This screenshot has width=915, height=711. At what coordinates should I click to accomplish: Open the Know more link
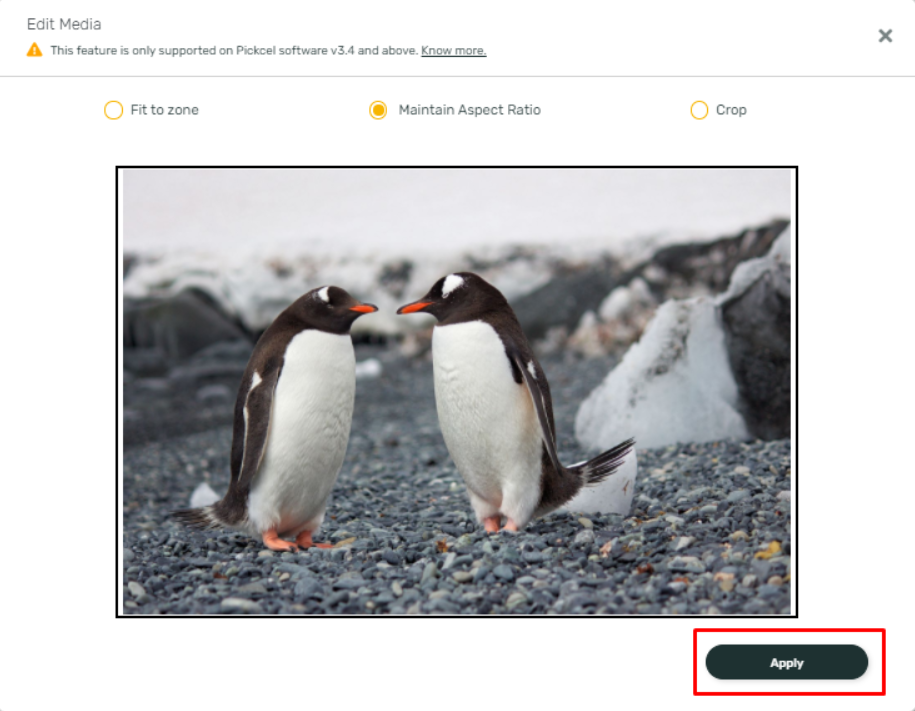(453, 51)
